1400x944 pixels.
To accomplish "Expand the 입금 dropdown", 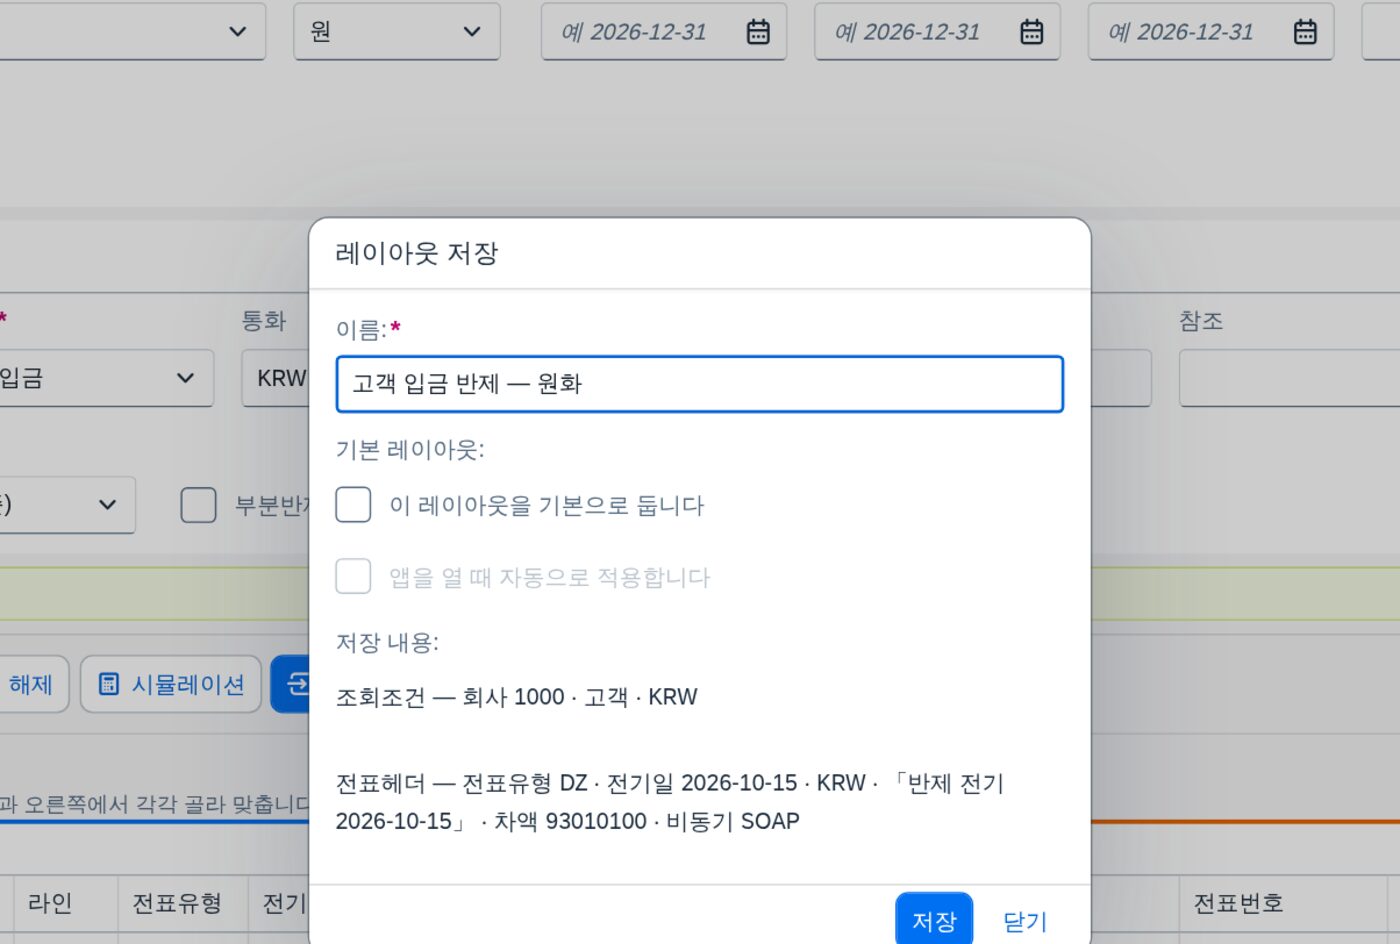I will tap(105, 378).
